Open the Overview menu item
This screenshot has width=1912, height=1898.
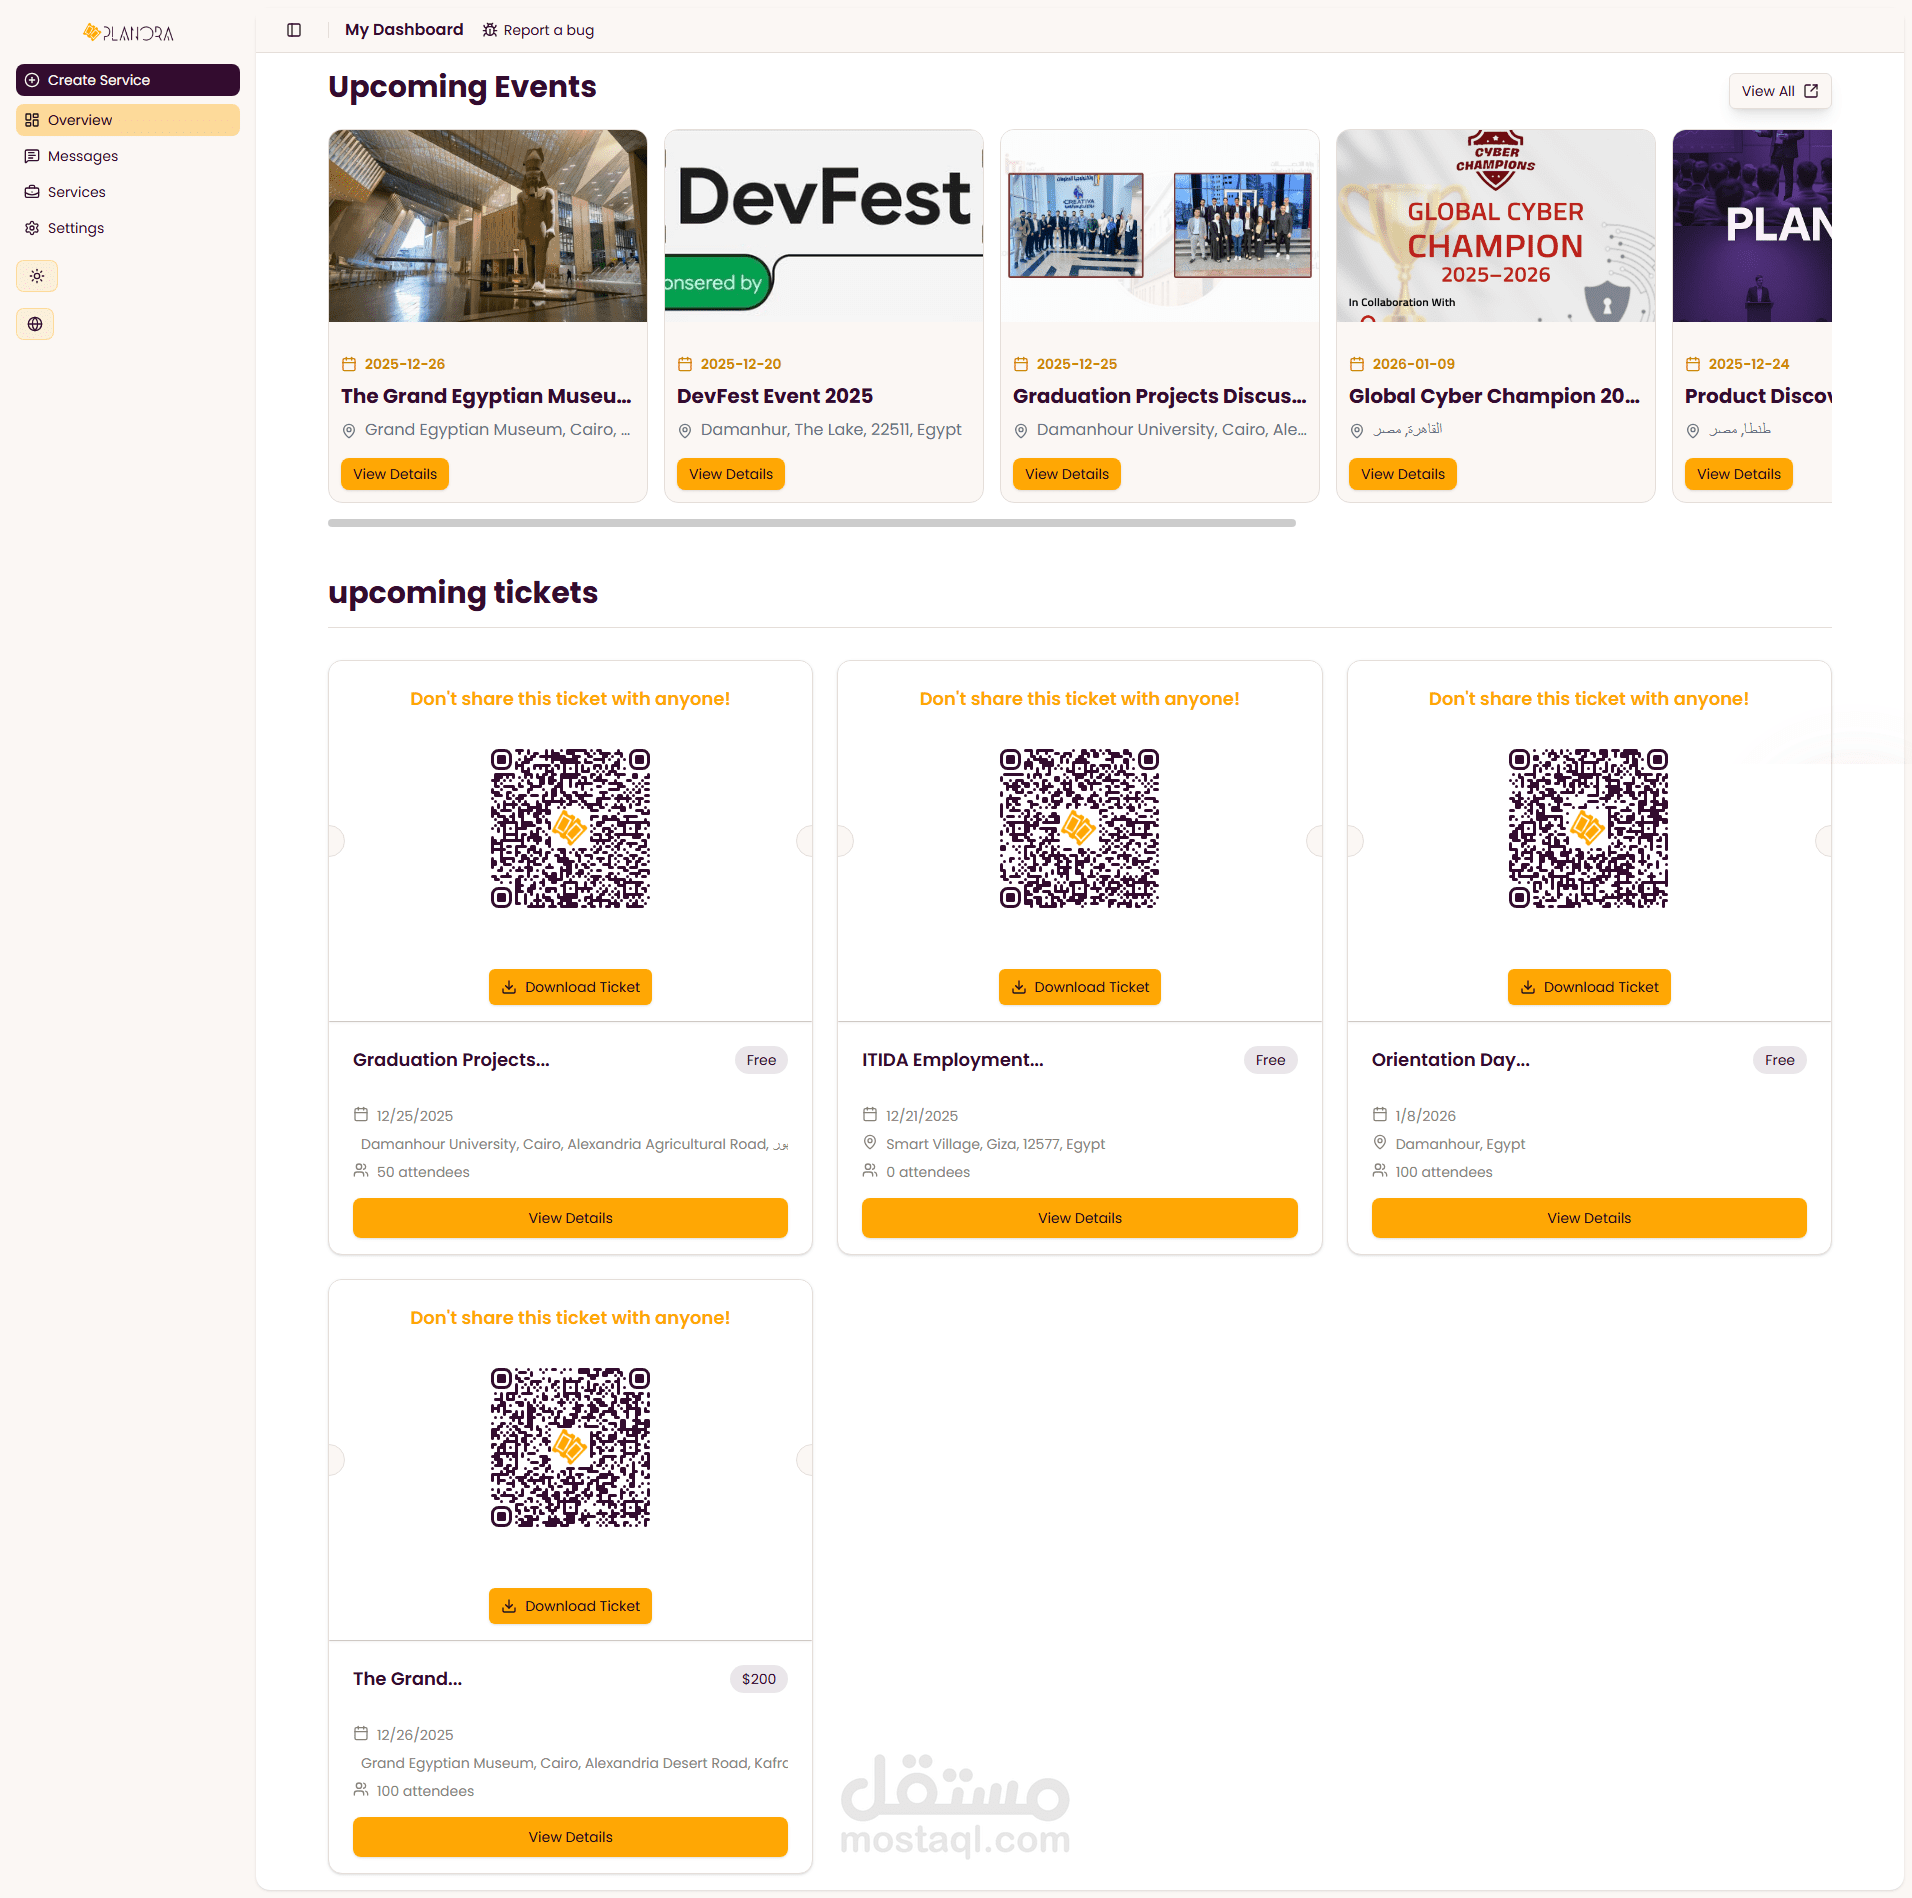[x=128, y=120]
